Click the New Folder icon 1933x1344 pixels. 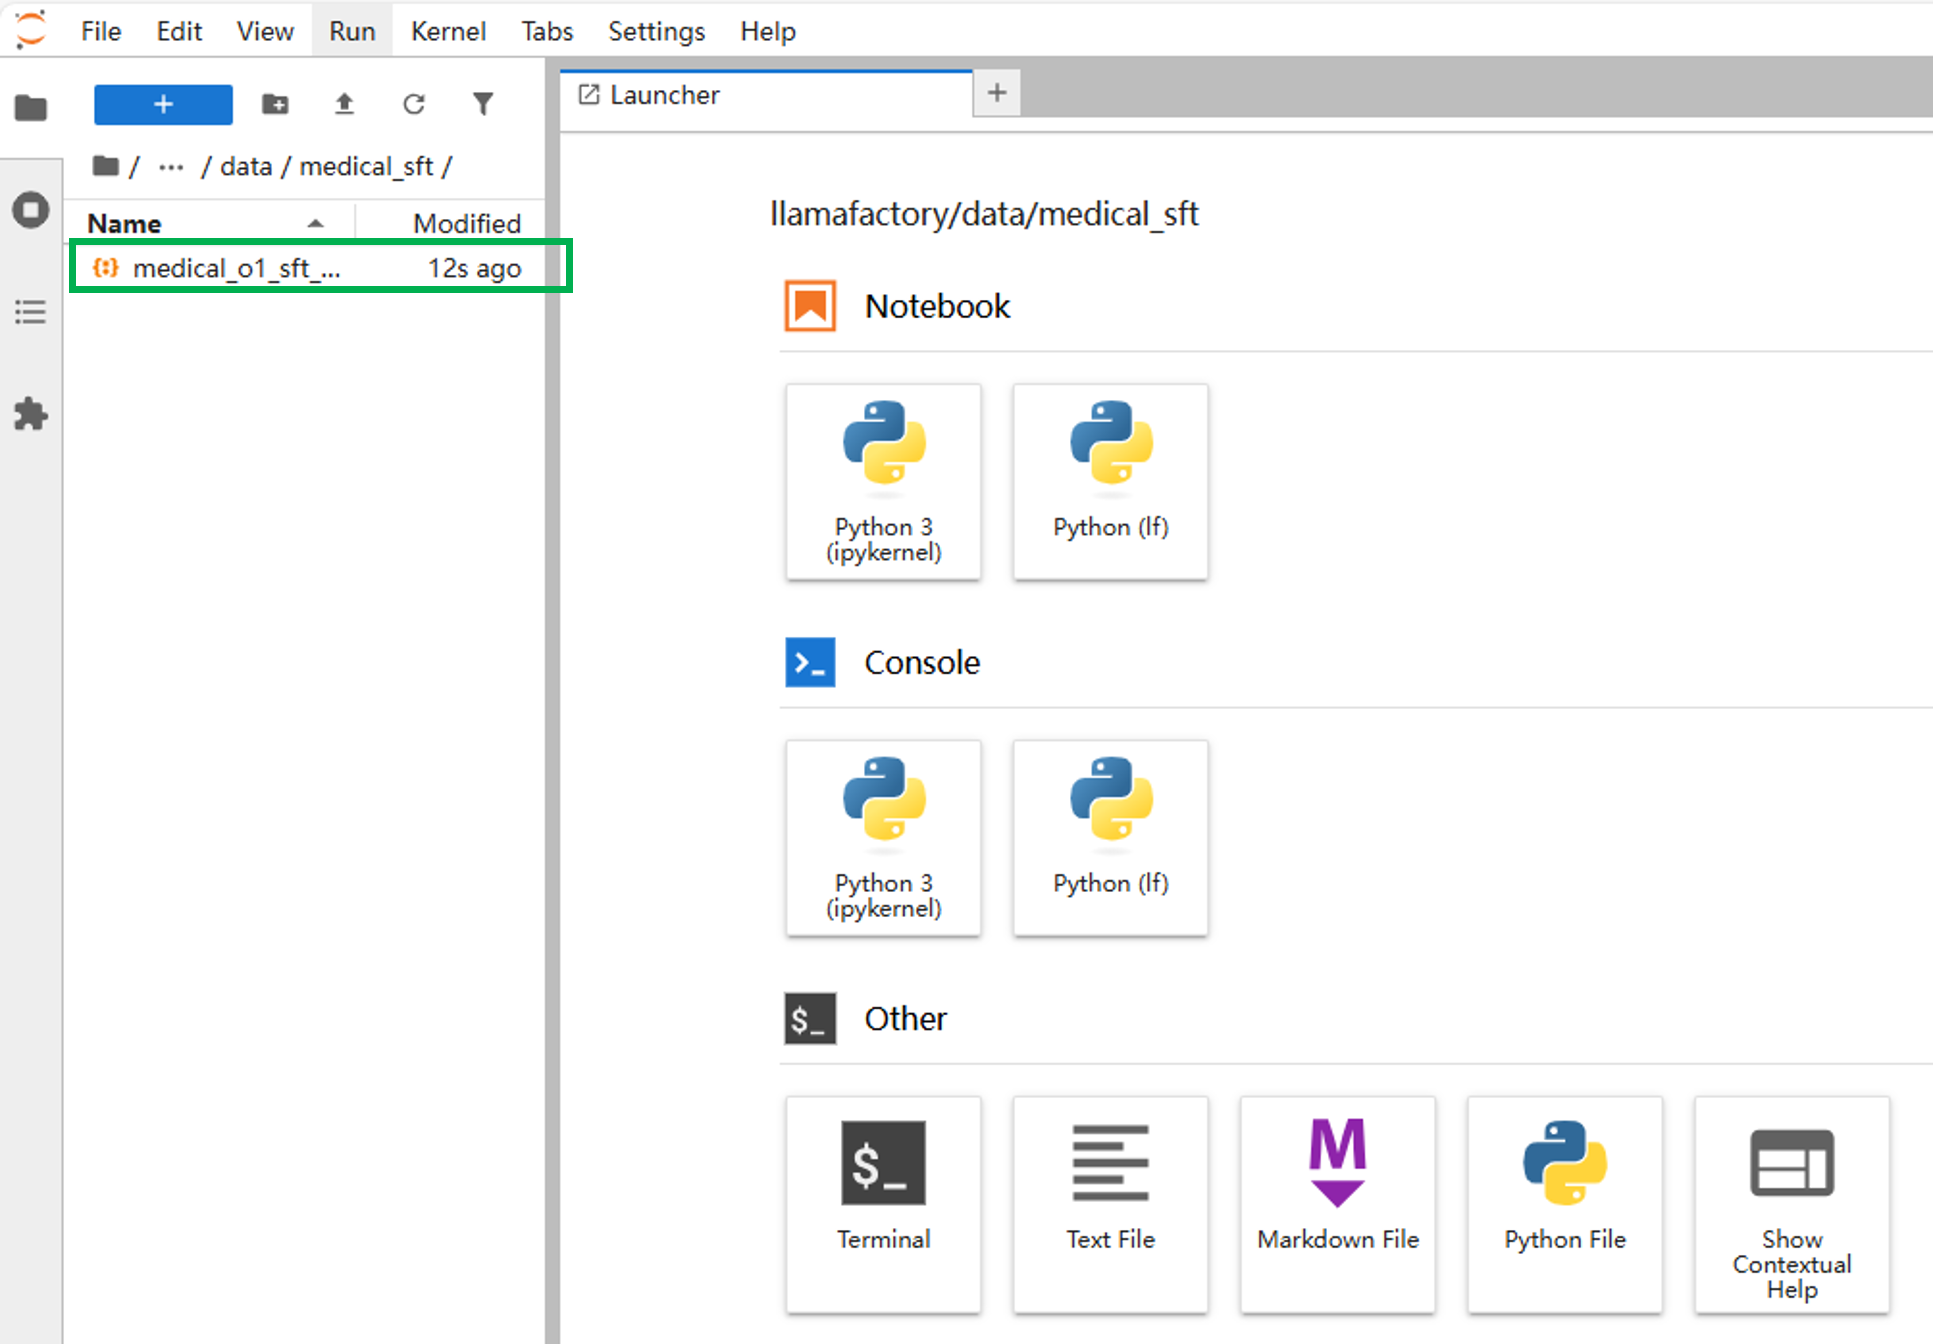coord(275,104)
